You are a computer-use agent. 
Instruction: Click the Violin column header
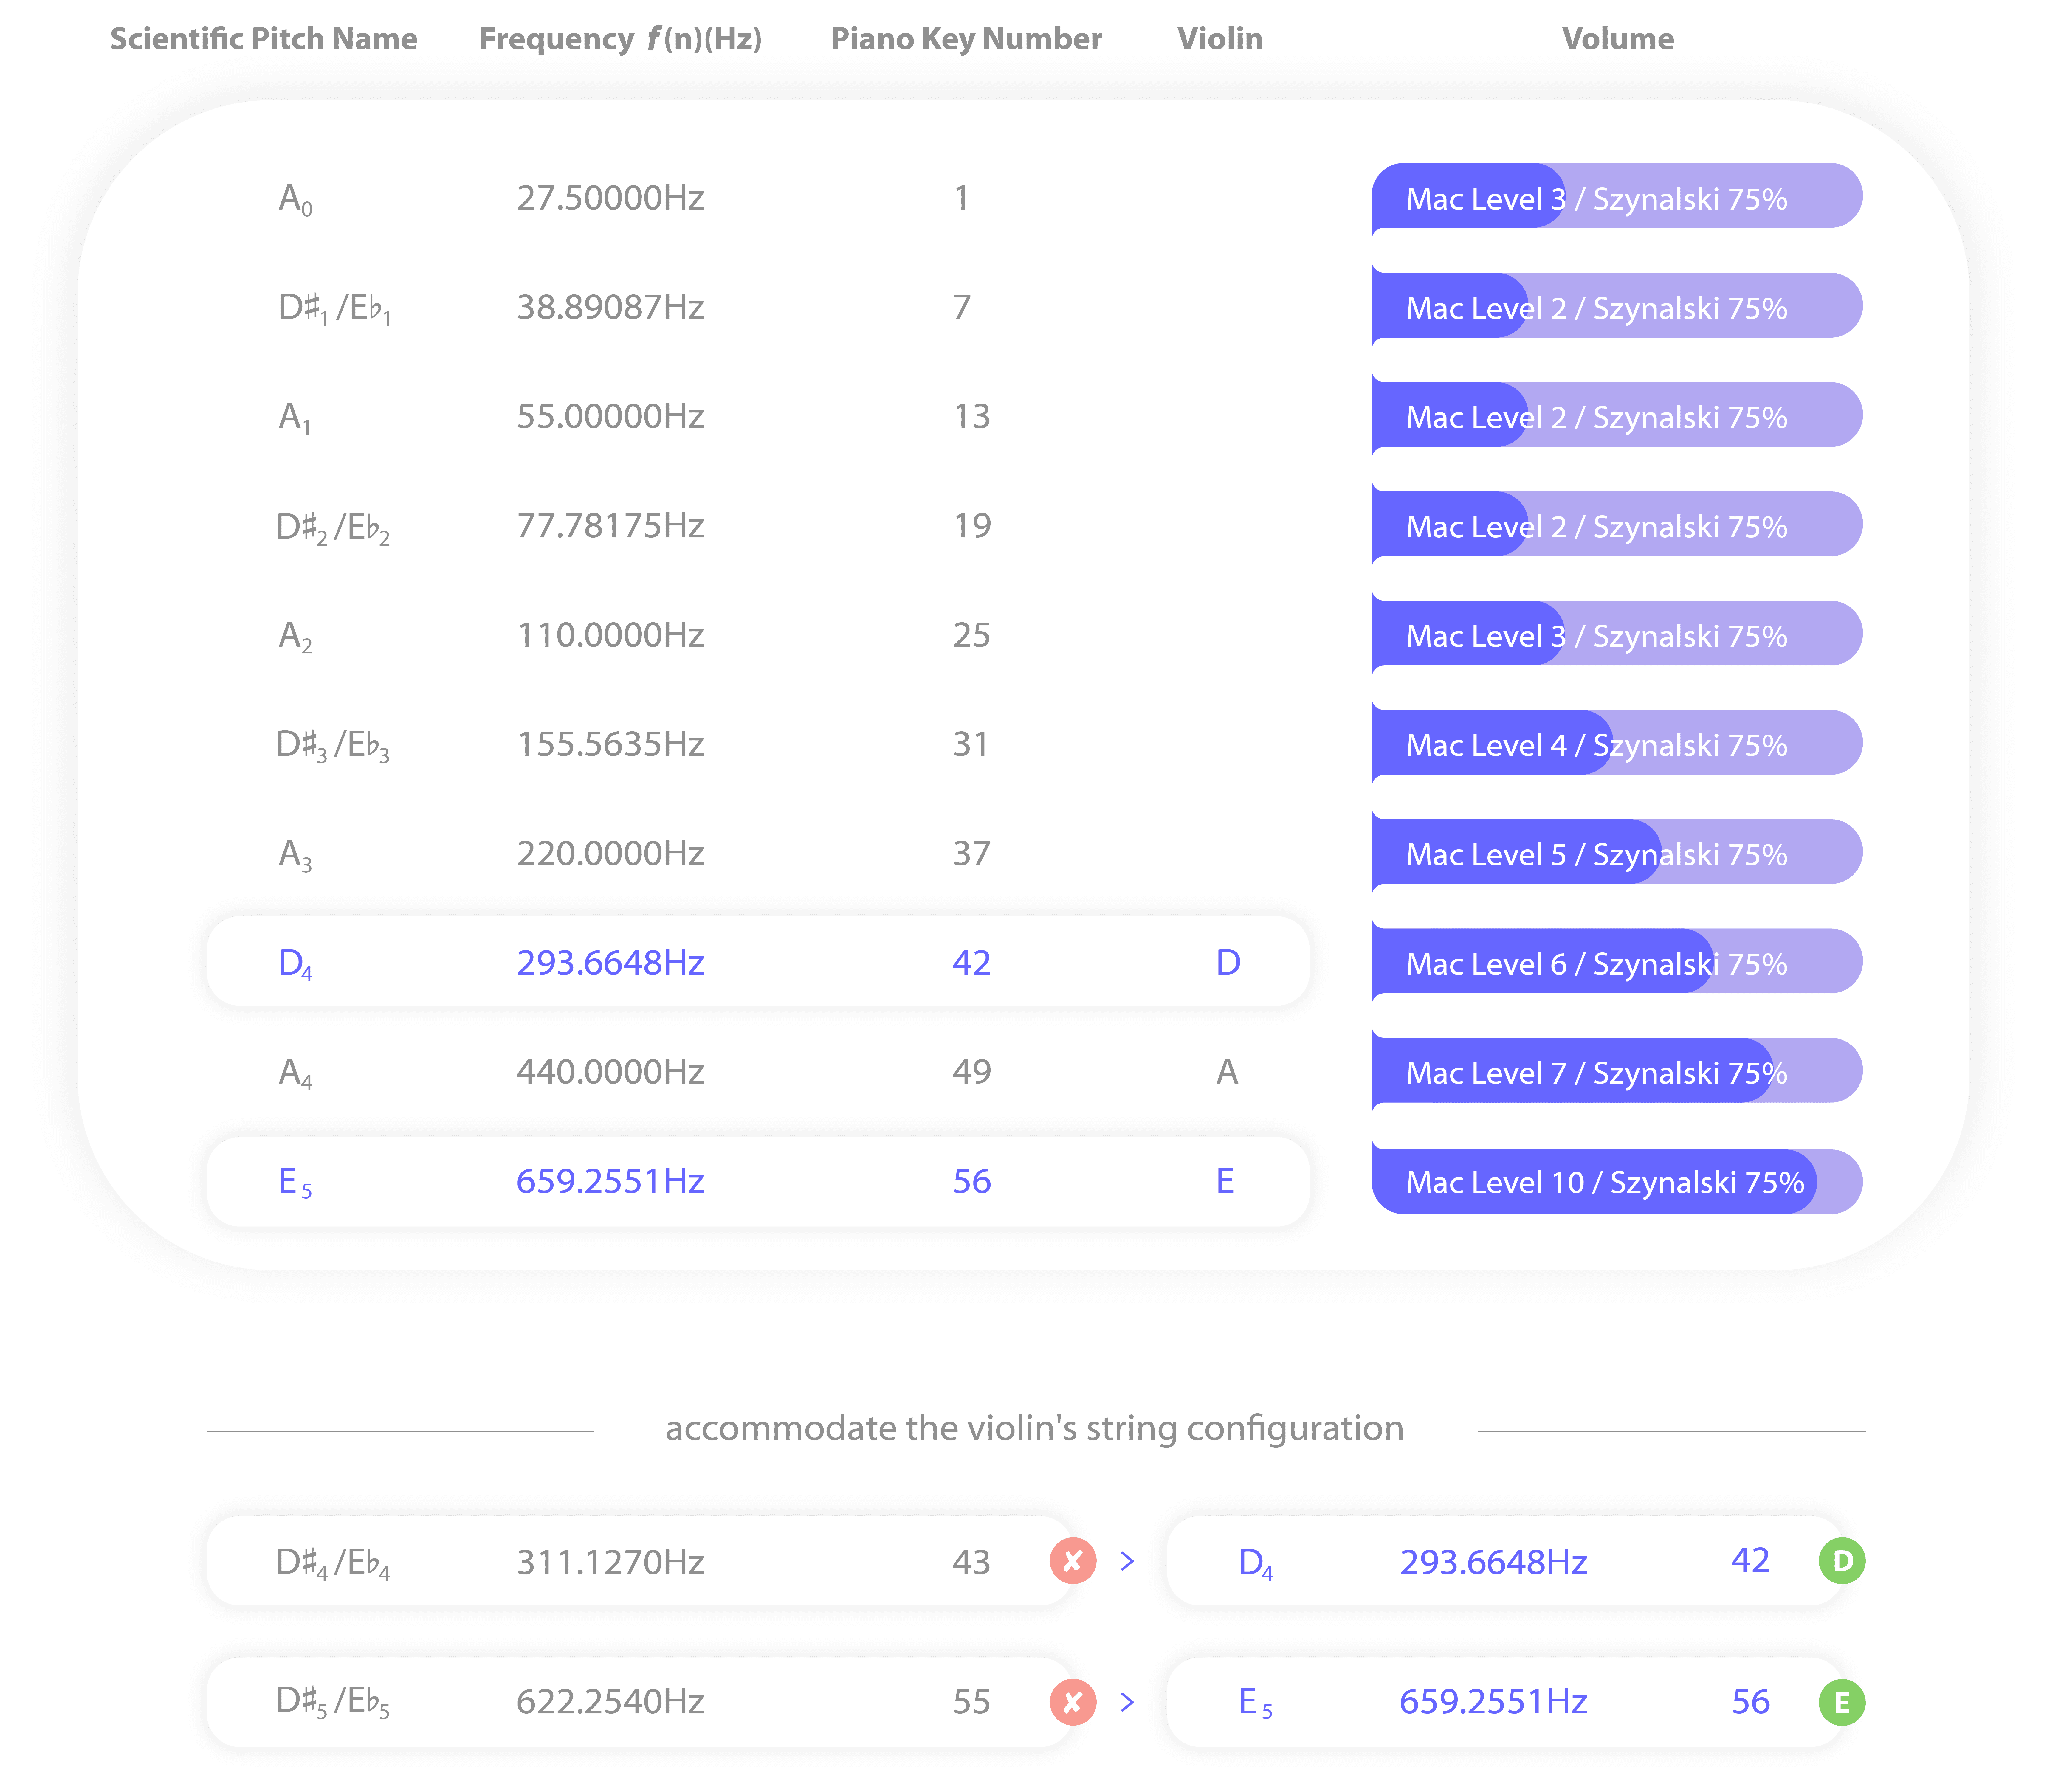coord(1220,39)
